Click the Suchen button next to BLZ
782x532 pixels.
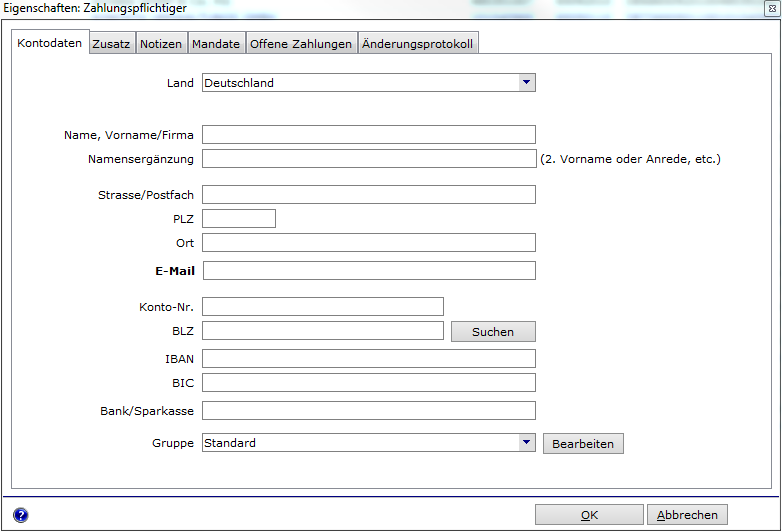point(493,332)
